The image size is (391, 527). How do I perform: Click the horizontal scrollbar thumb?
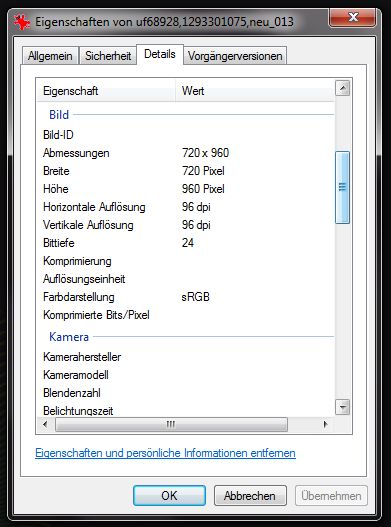(171, 424)
